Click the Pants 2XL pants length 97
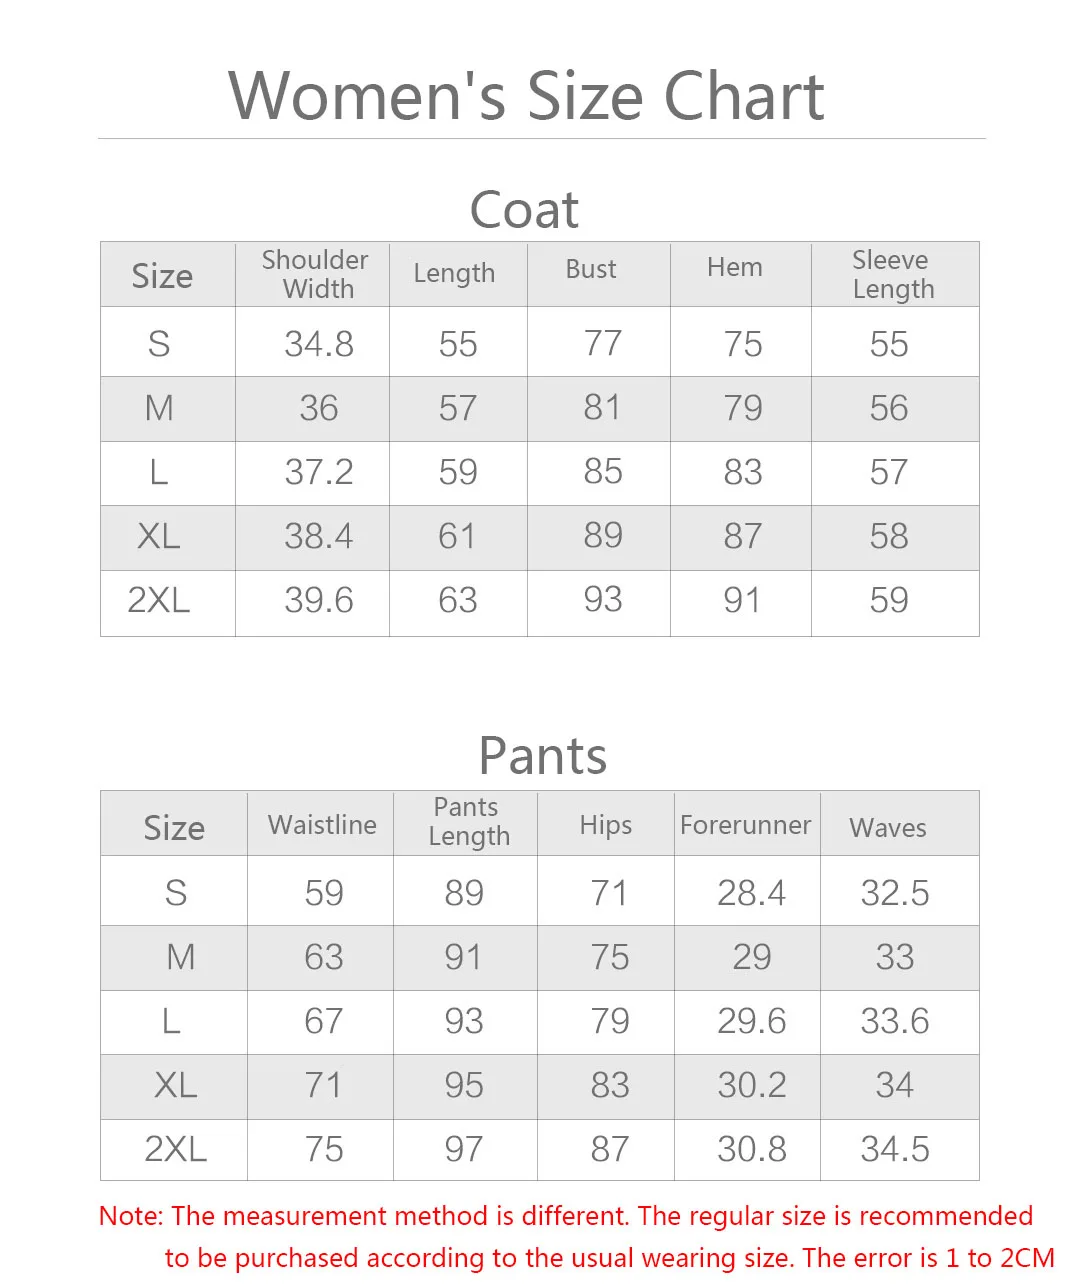 click(x=464, y=1149)
